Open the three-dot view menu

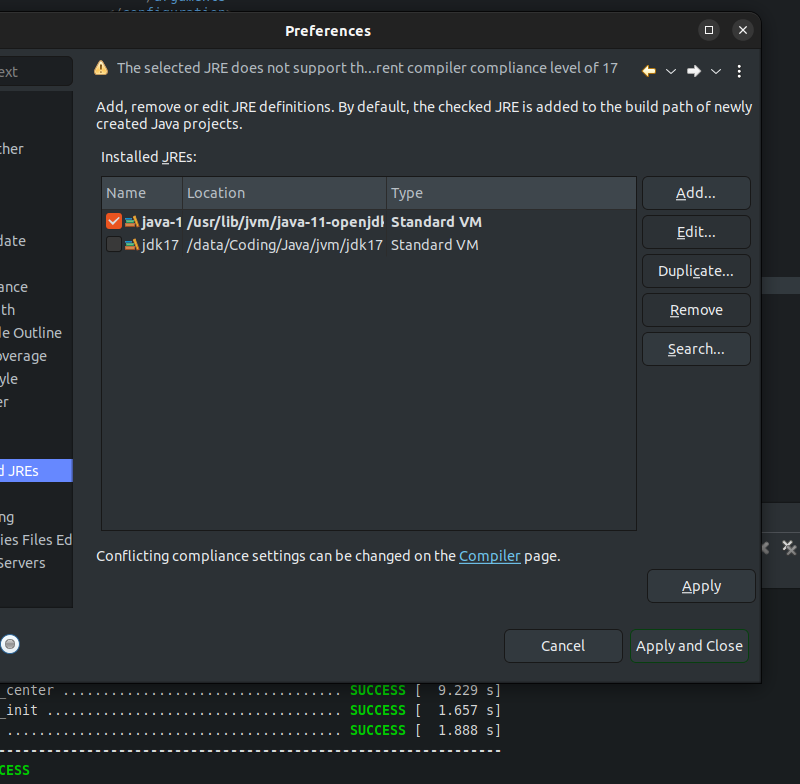[x=739, y=71]
